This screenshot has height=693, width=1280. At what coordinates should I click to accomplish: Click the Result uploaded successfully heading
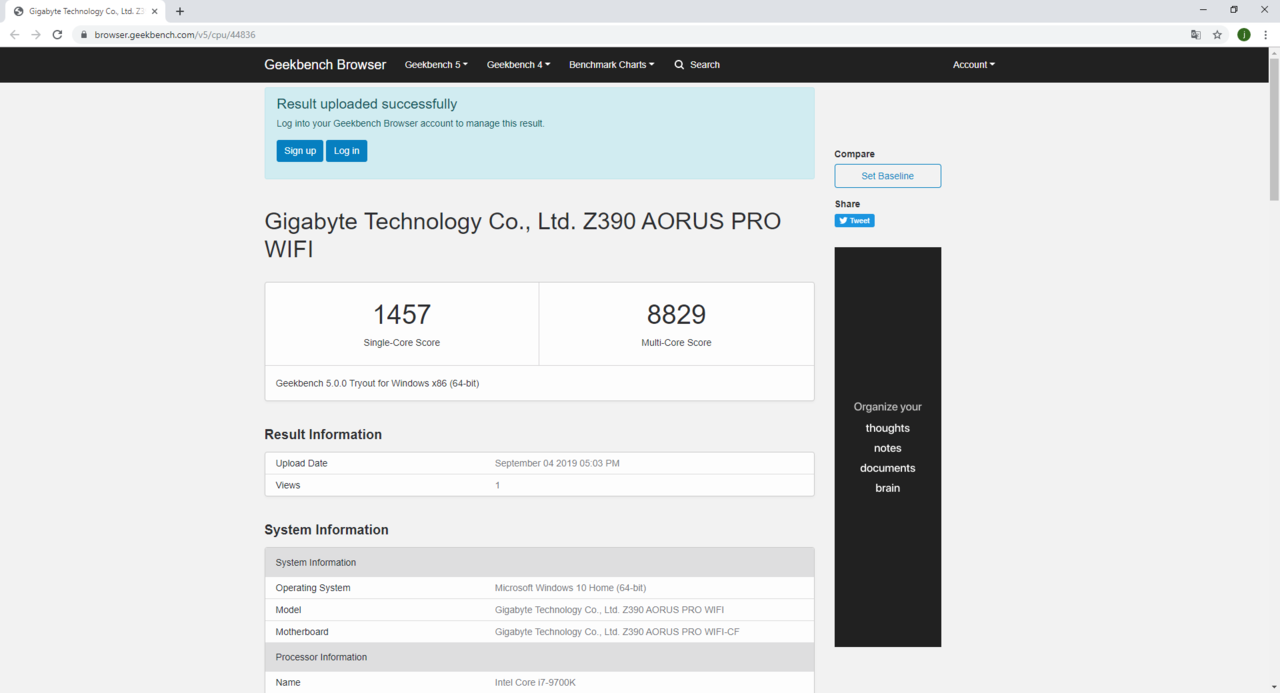[x=367, y=104]
